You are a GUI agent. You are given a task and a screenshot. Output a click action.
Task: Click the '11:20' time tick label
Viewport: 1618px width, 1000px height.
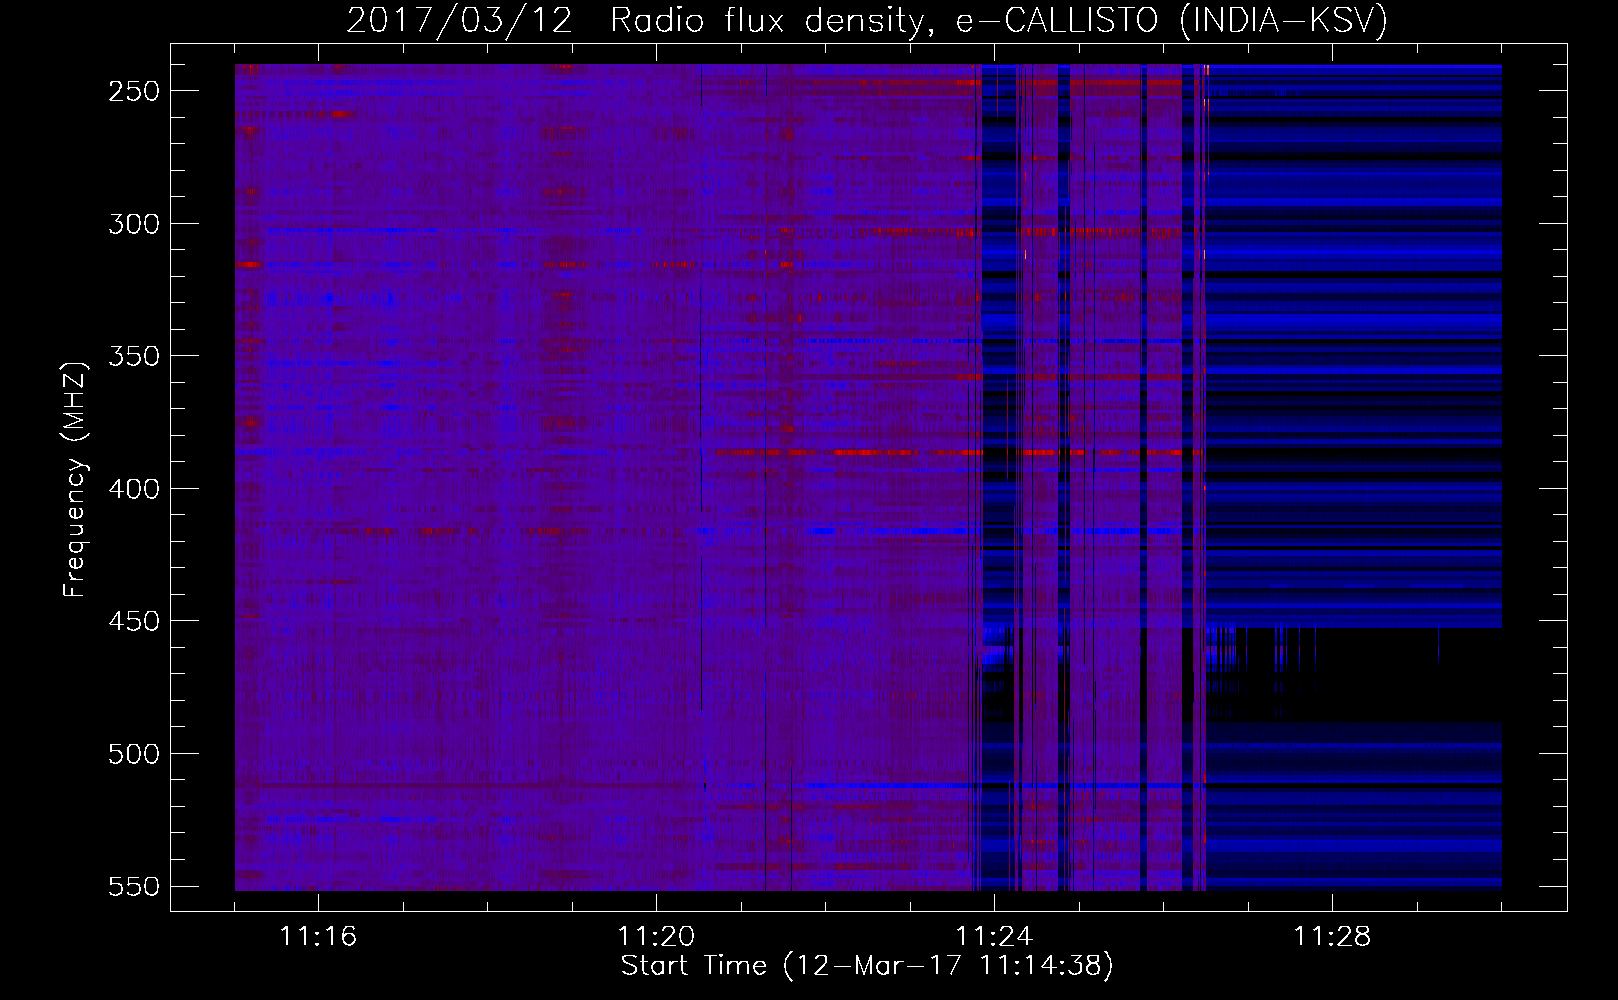[656, 937]
